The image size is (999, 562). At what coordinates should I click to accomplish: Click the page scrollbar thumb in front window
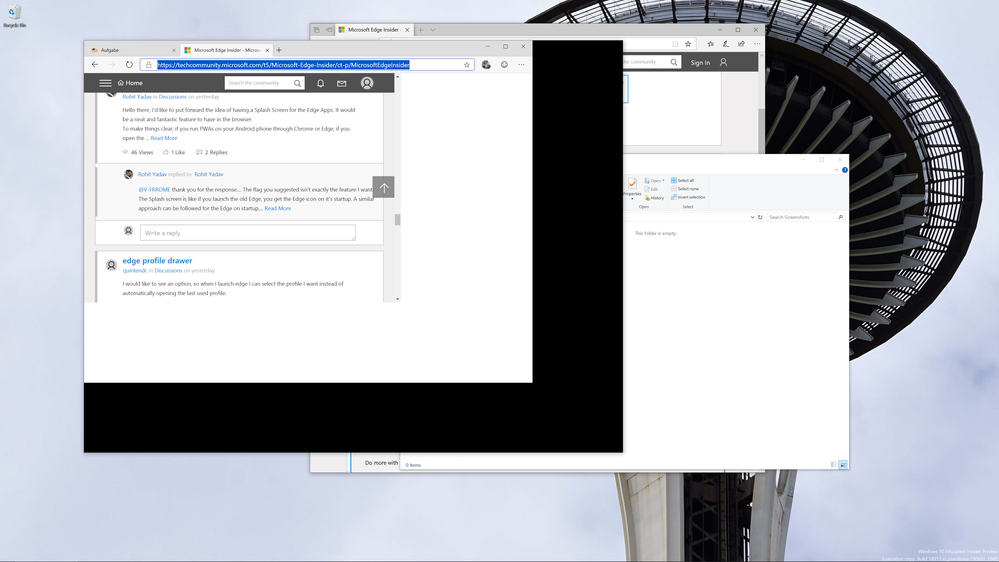click(x=398, y=220)
